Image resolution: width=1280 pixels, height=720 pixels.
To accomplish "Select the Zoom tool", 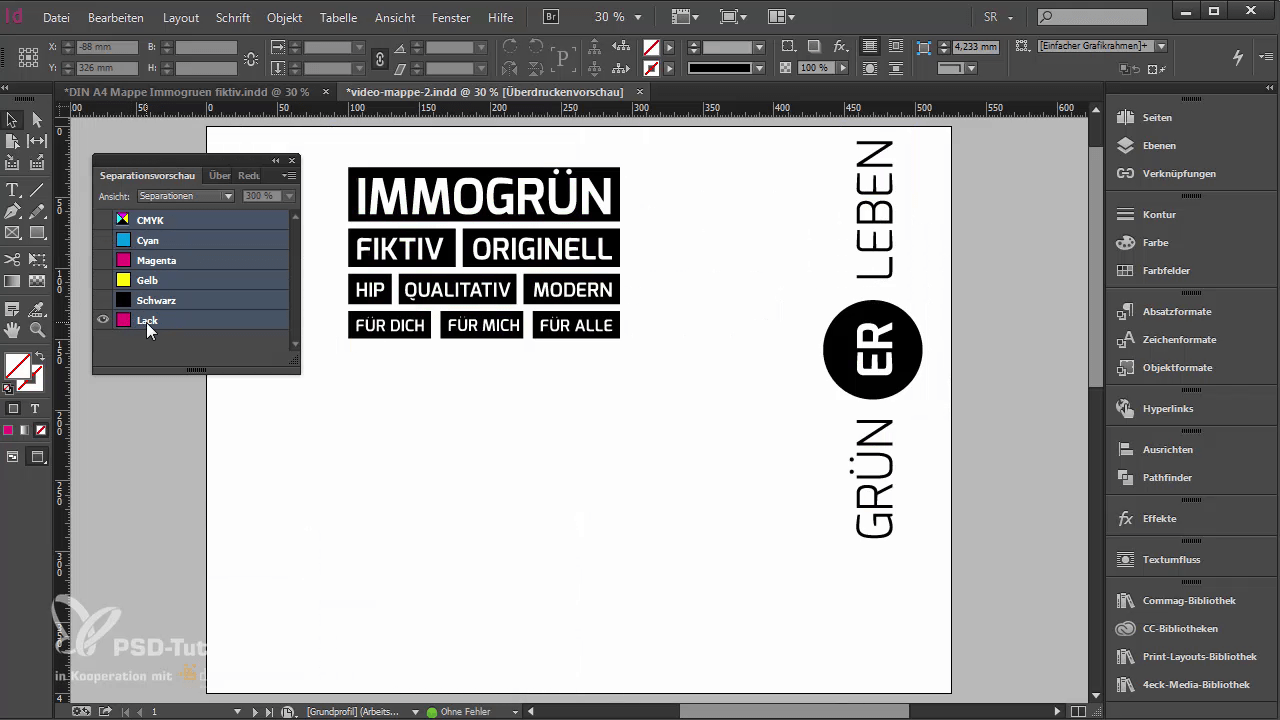I will click(37, 330).
